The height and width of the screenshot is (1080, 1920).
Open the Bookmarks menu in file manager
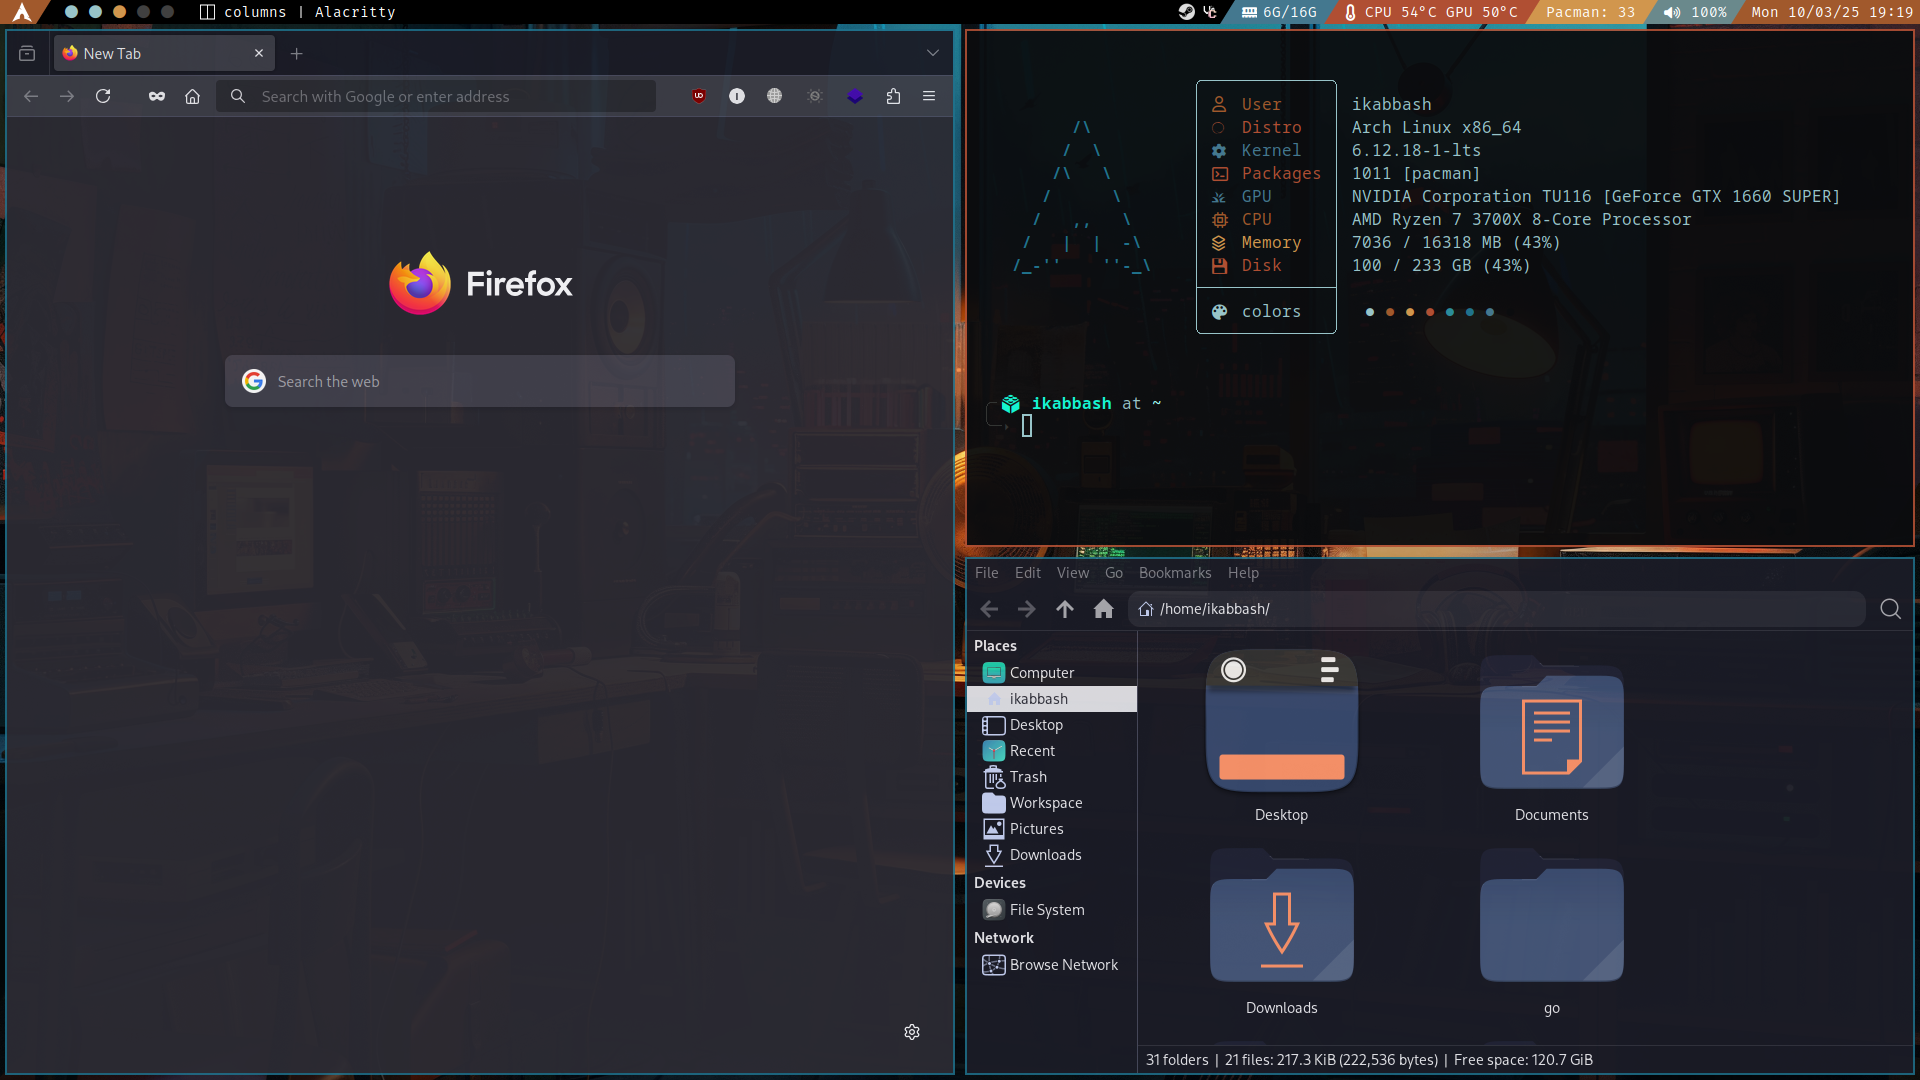tap(1174, 573)
